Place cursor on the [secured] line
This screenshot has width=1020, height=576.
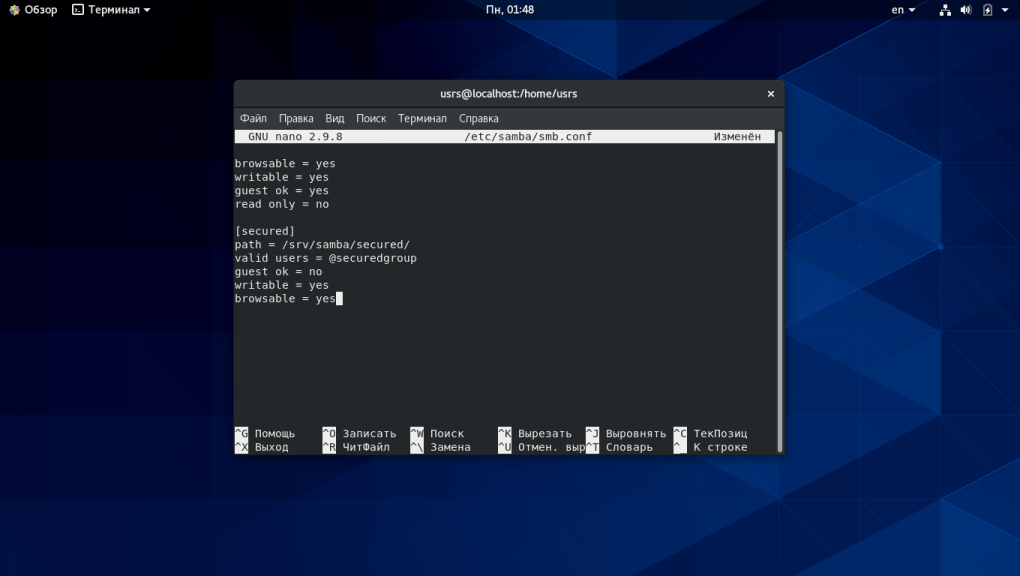[x=265, y=231]
